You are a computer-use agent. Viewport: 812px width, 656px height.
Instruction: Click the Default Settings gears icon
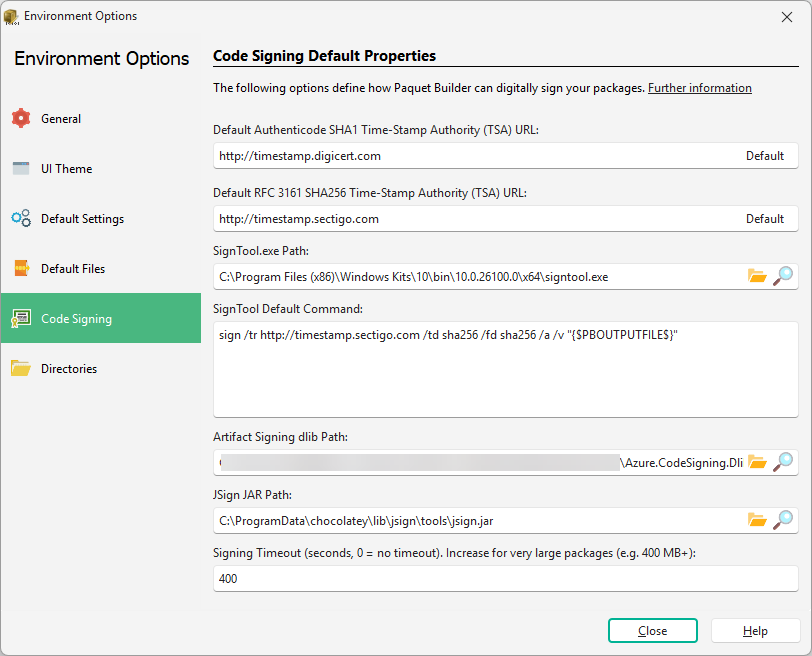(x=21, y=218)
